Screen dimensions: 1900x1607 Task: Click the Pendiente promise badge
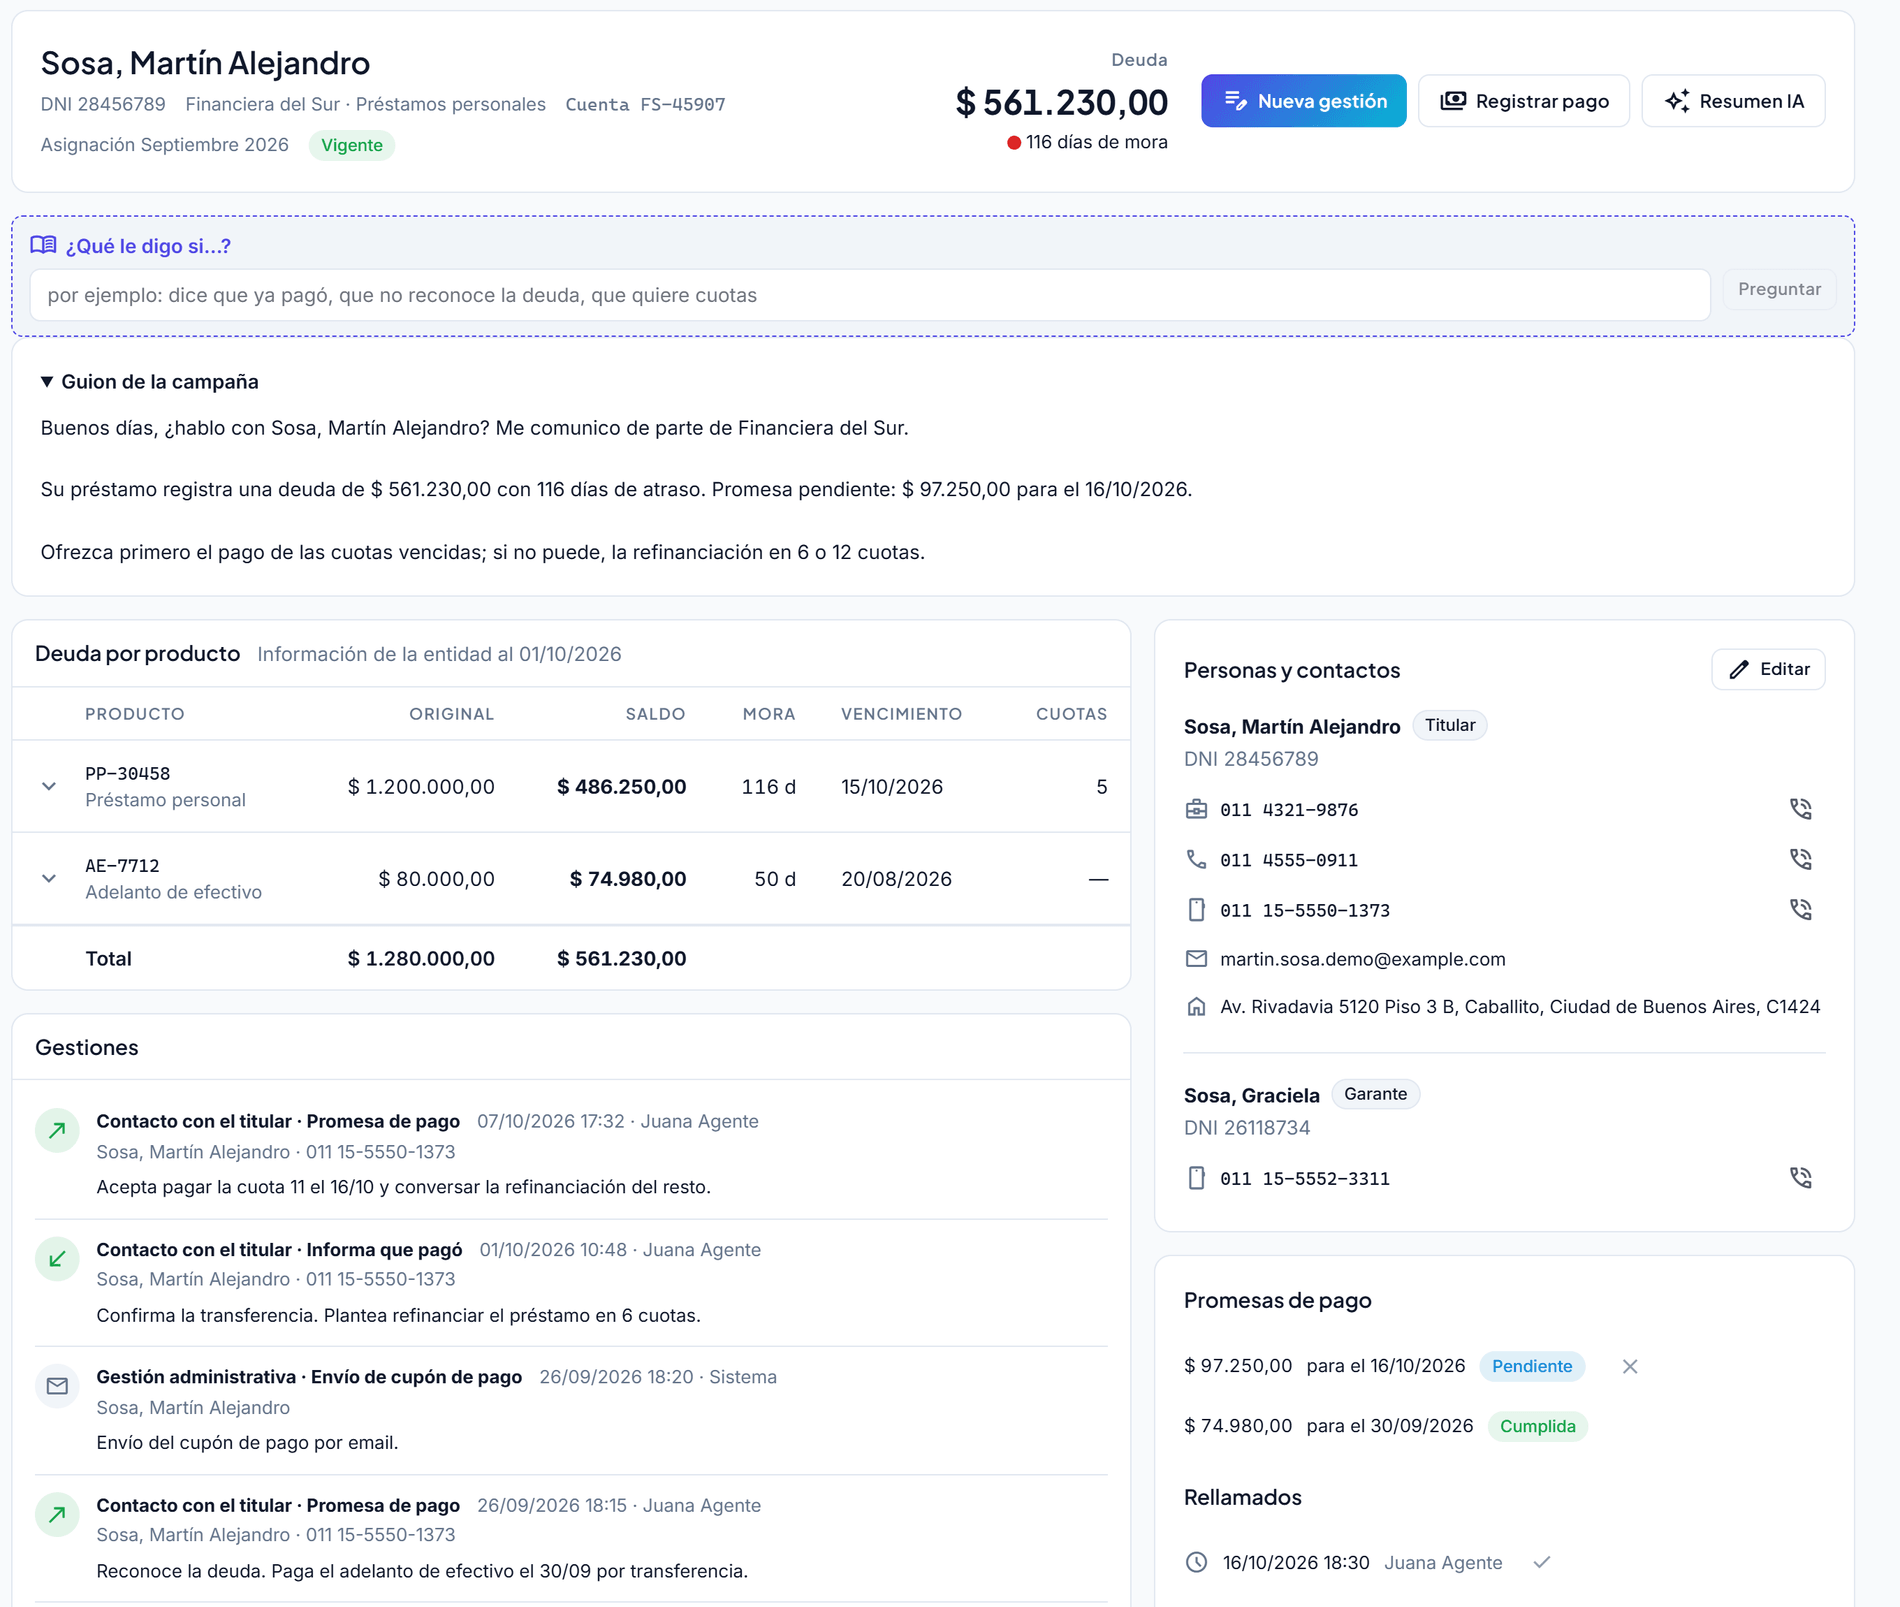click(1532, 1366)
